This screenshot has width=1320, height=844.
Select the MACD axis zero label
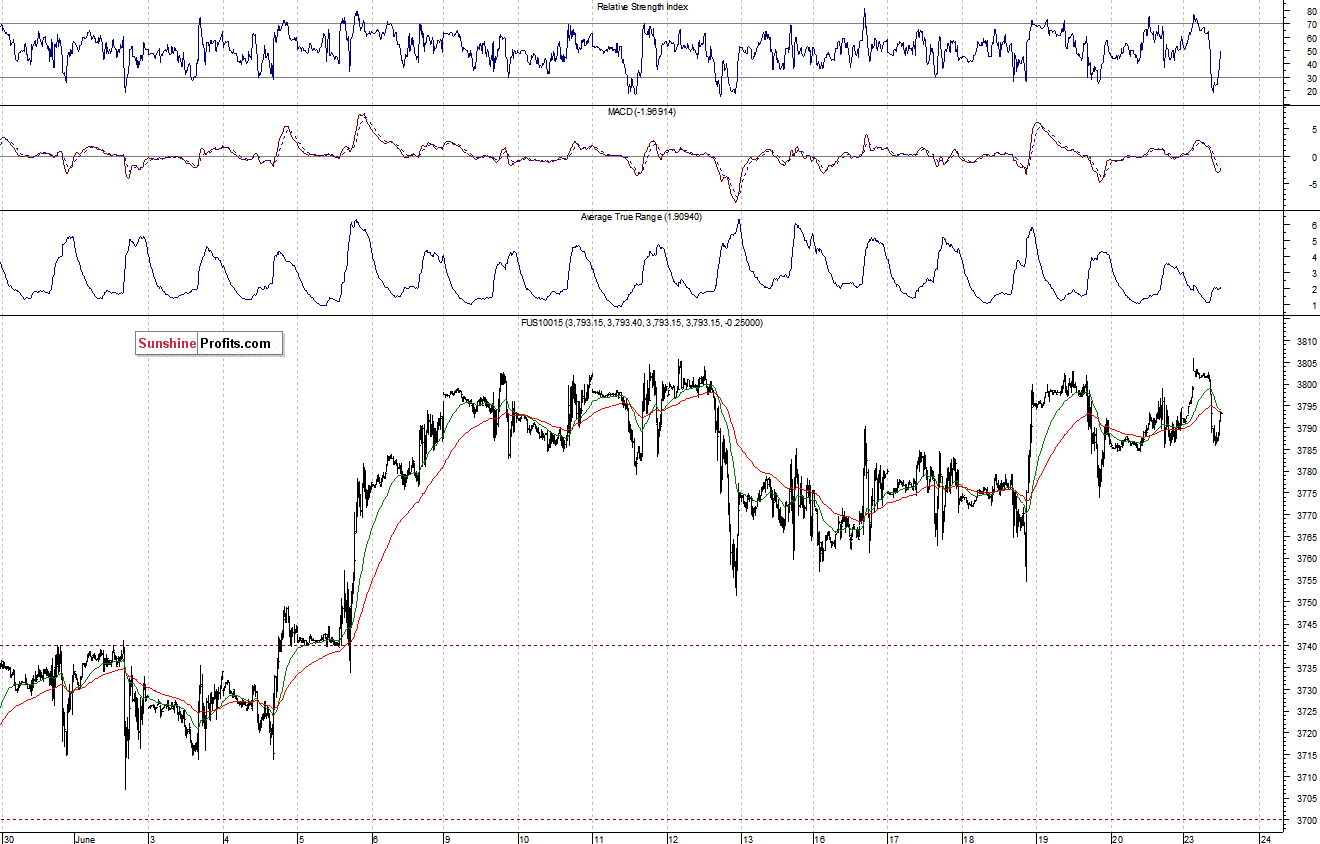tap(1312, 158)
